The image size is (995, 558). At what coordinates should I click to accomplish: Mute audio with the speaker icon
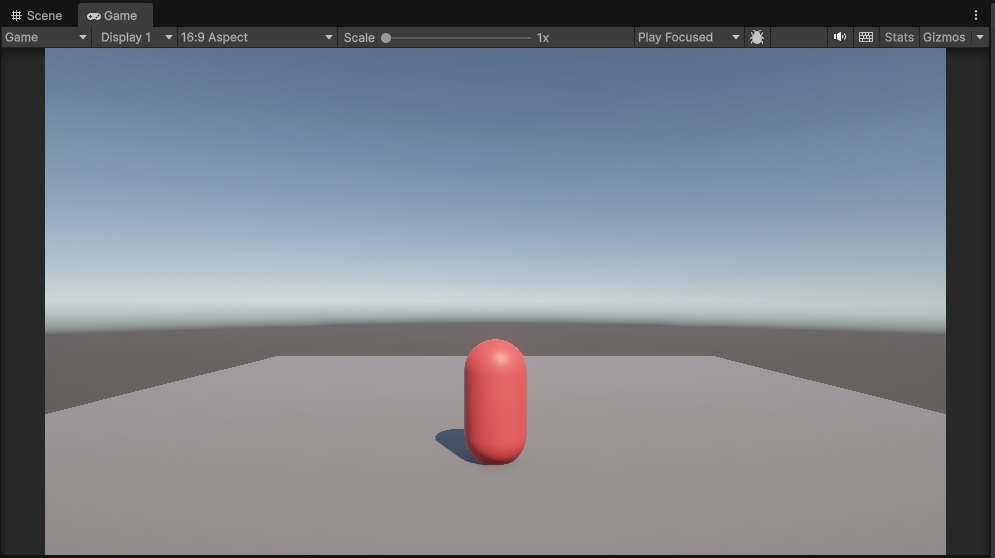point(840,37)
